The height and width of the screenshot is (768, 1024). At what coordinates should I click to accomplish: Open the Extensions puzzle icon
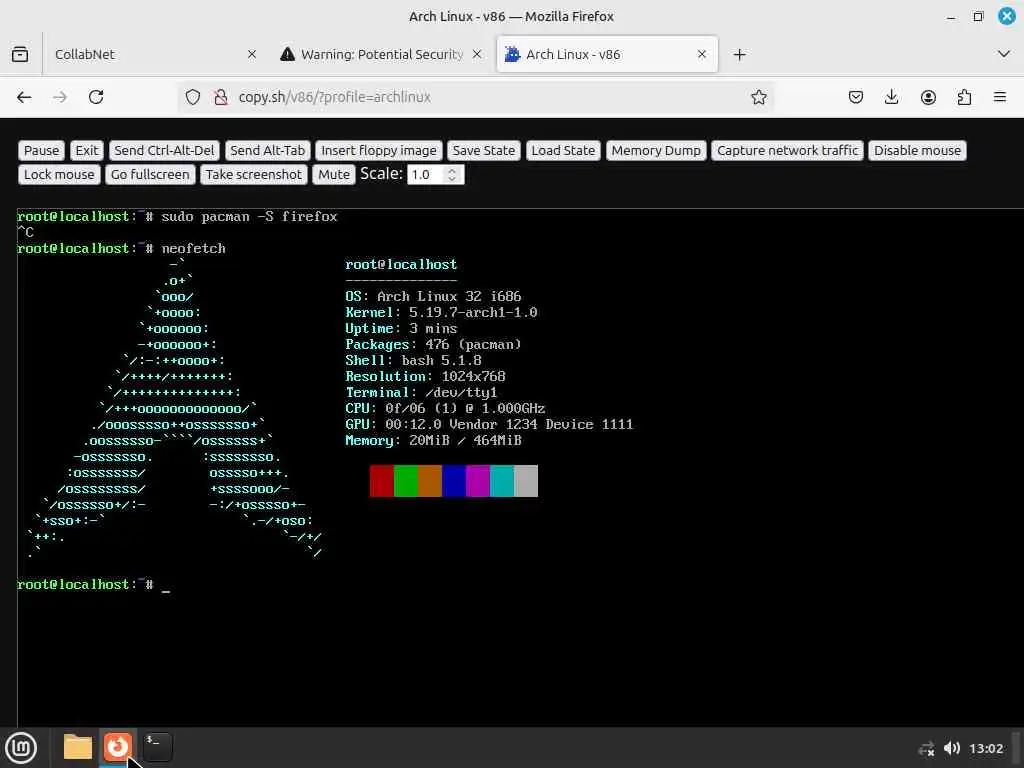point(964,97)
